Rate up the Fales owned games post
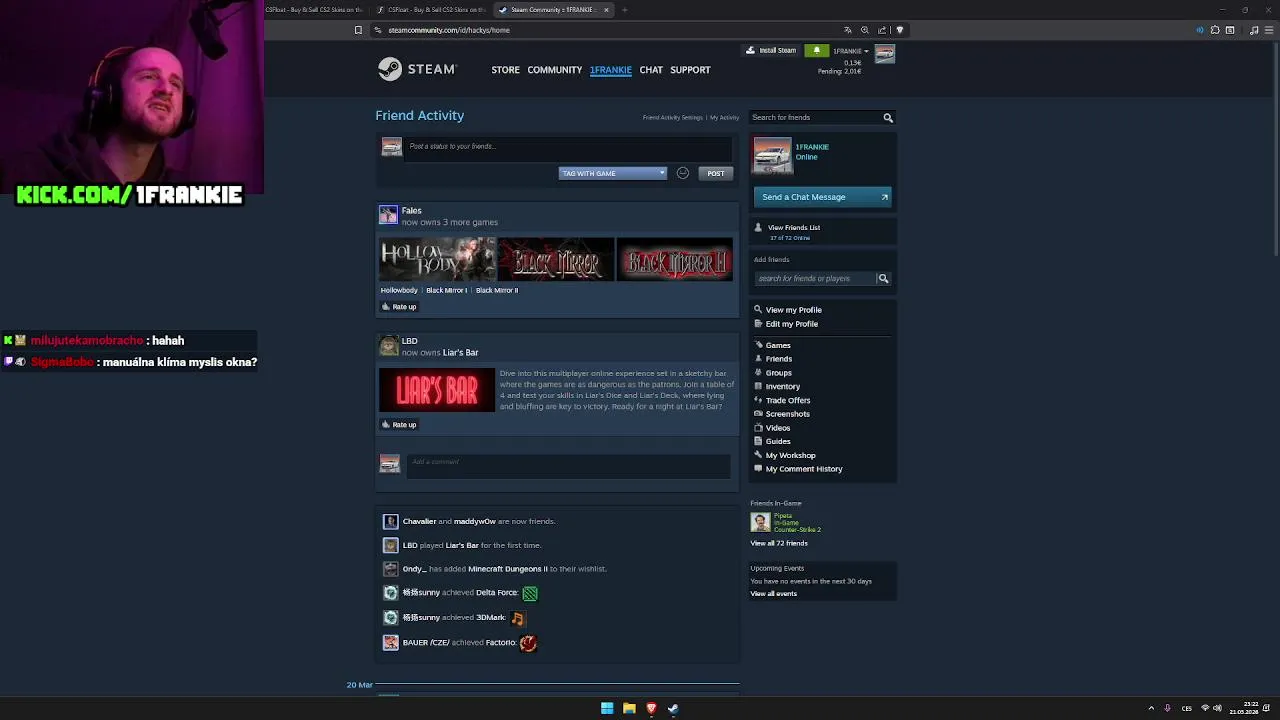The image size is (1280, 720). [399, 307]
